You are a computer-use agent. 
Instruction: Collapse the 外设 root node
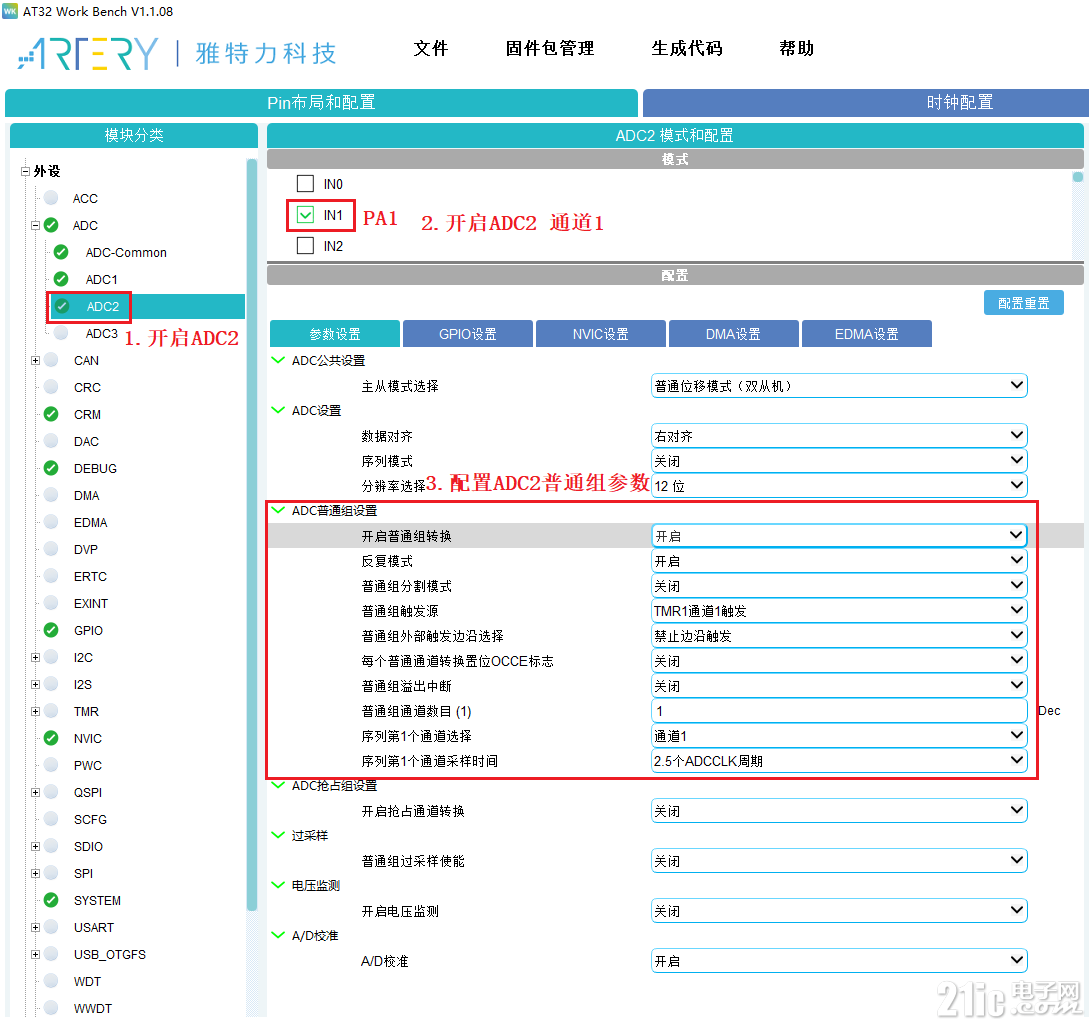(x=25, y=171)
